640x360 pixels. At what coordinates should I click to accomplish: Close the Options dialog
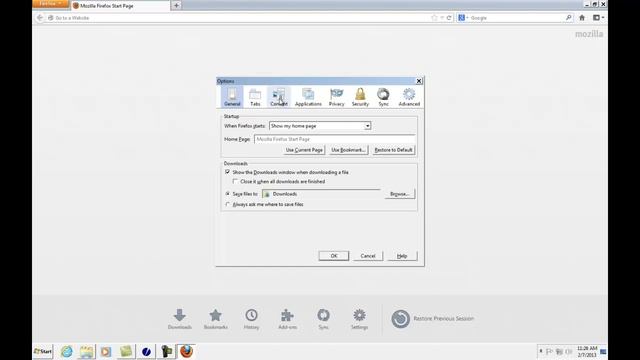click(x=419, y=81)
